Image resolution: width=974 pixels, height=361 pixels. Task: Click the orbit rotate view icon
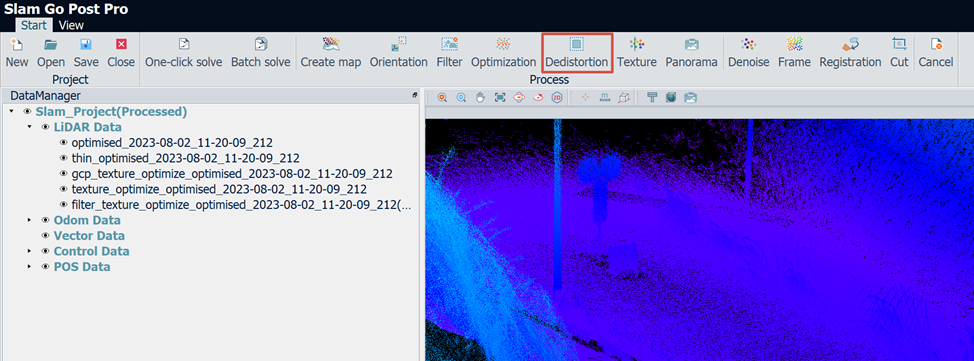point(519,98)
